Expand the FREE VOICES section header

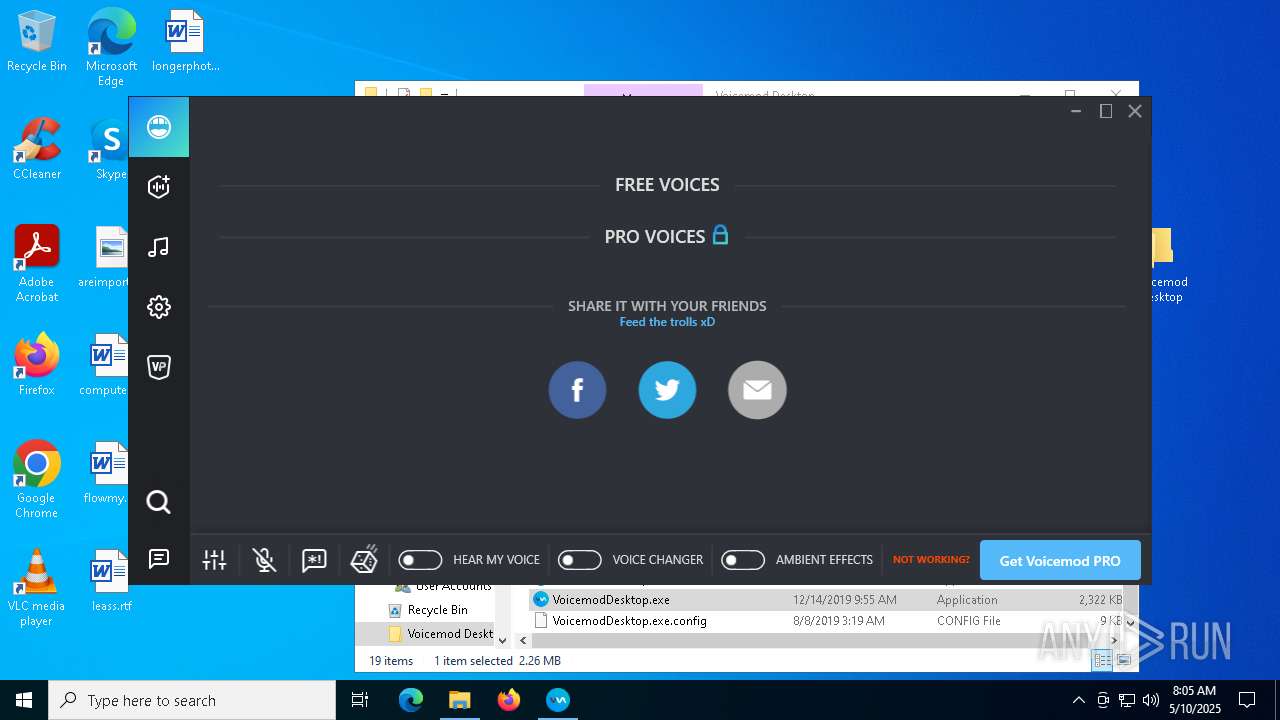point(667,185)
